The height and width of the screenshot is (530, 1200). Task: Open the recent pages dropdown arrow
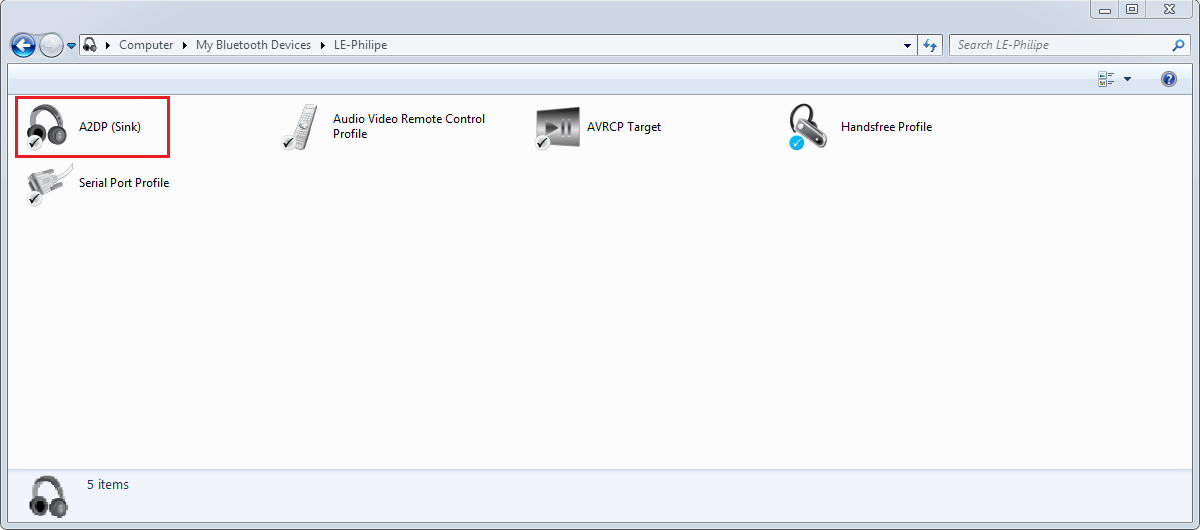(x=72, y=46)
